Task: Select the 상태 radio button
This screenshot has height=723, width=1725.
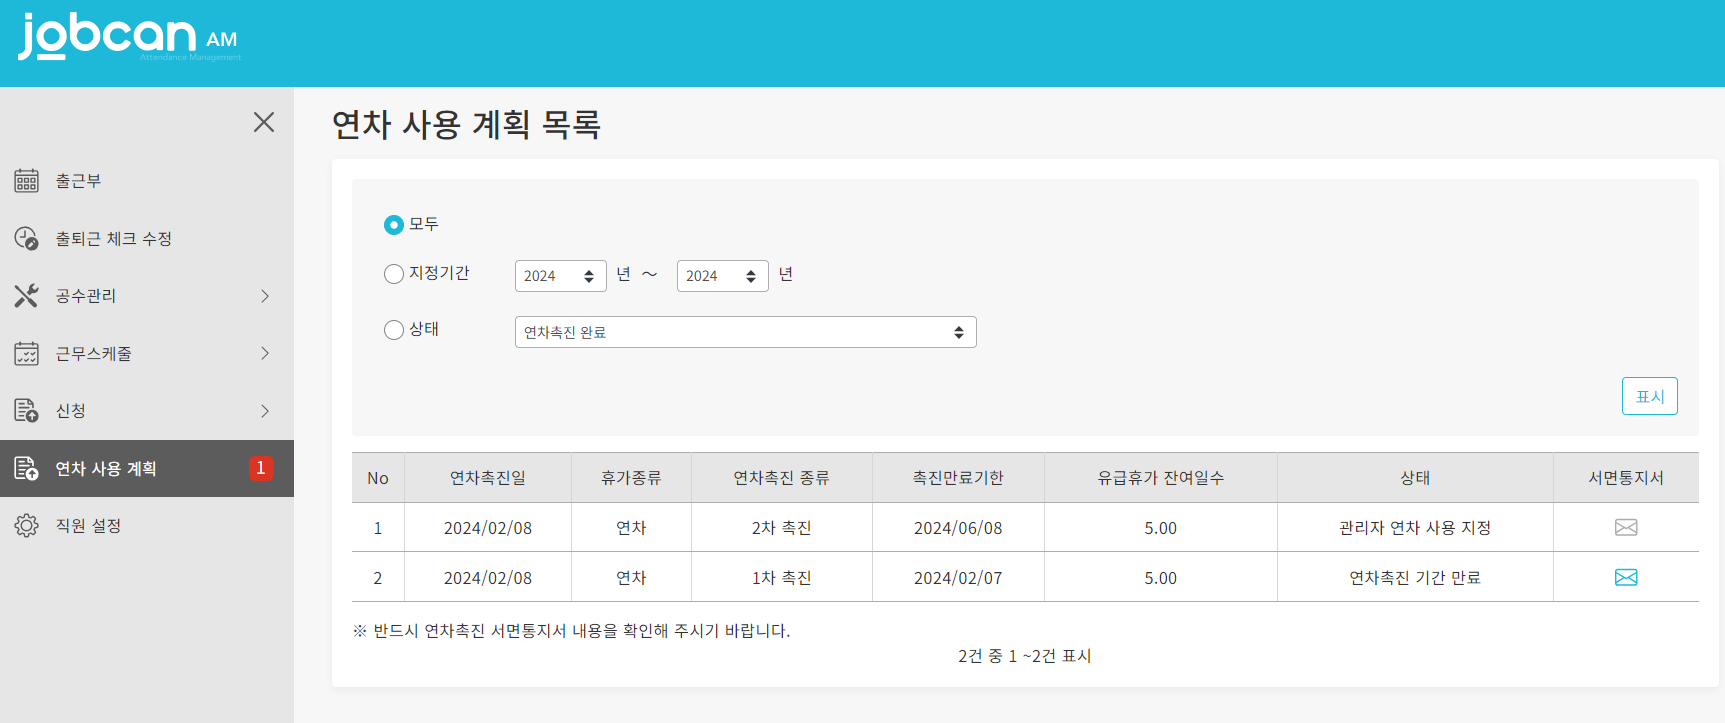Action: coord(394,330)
